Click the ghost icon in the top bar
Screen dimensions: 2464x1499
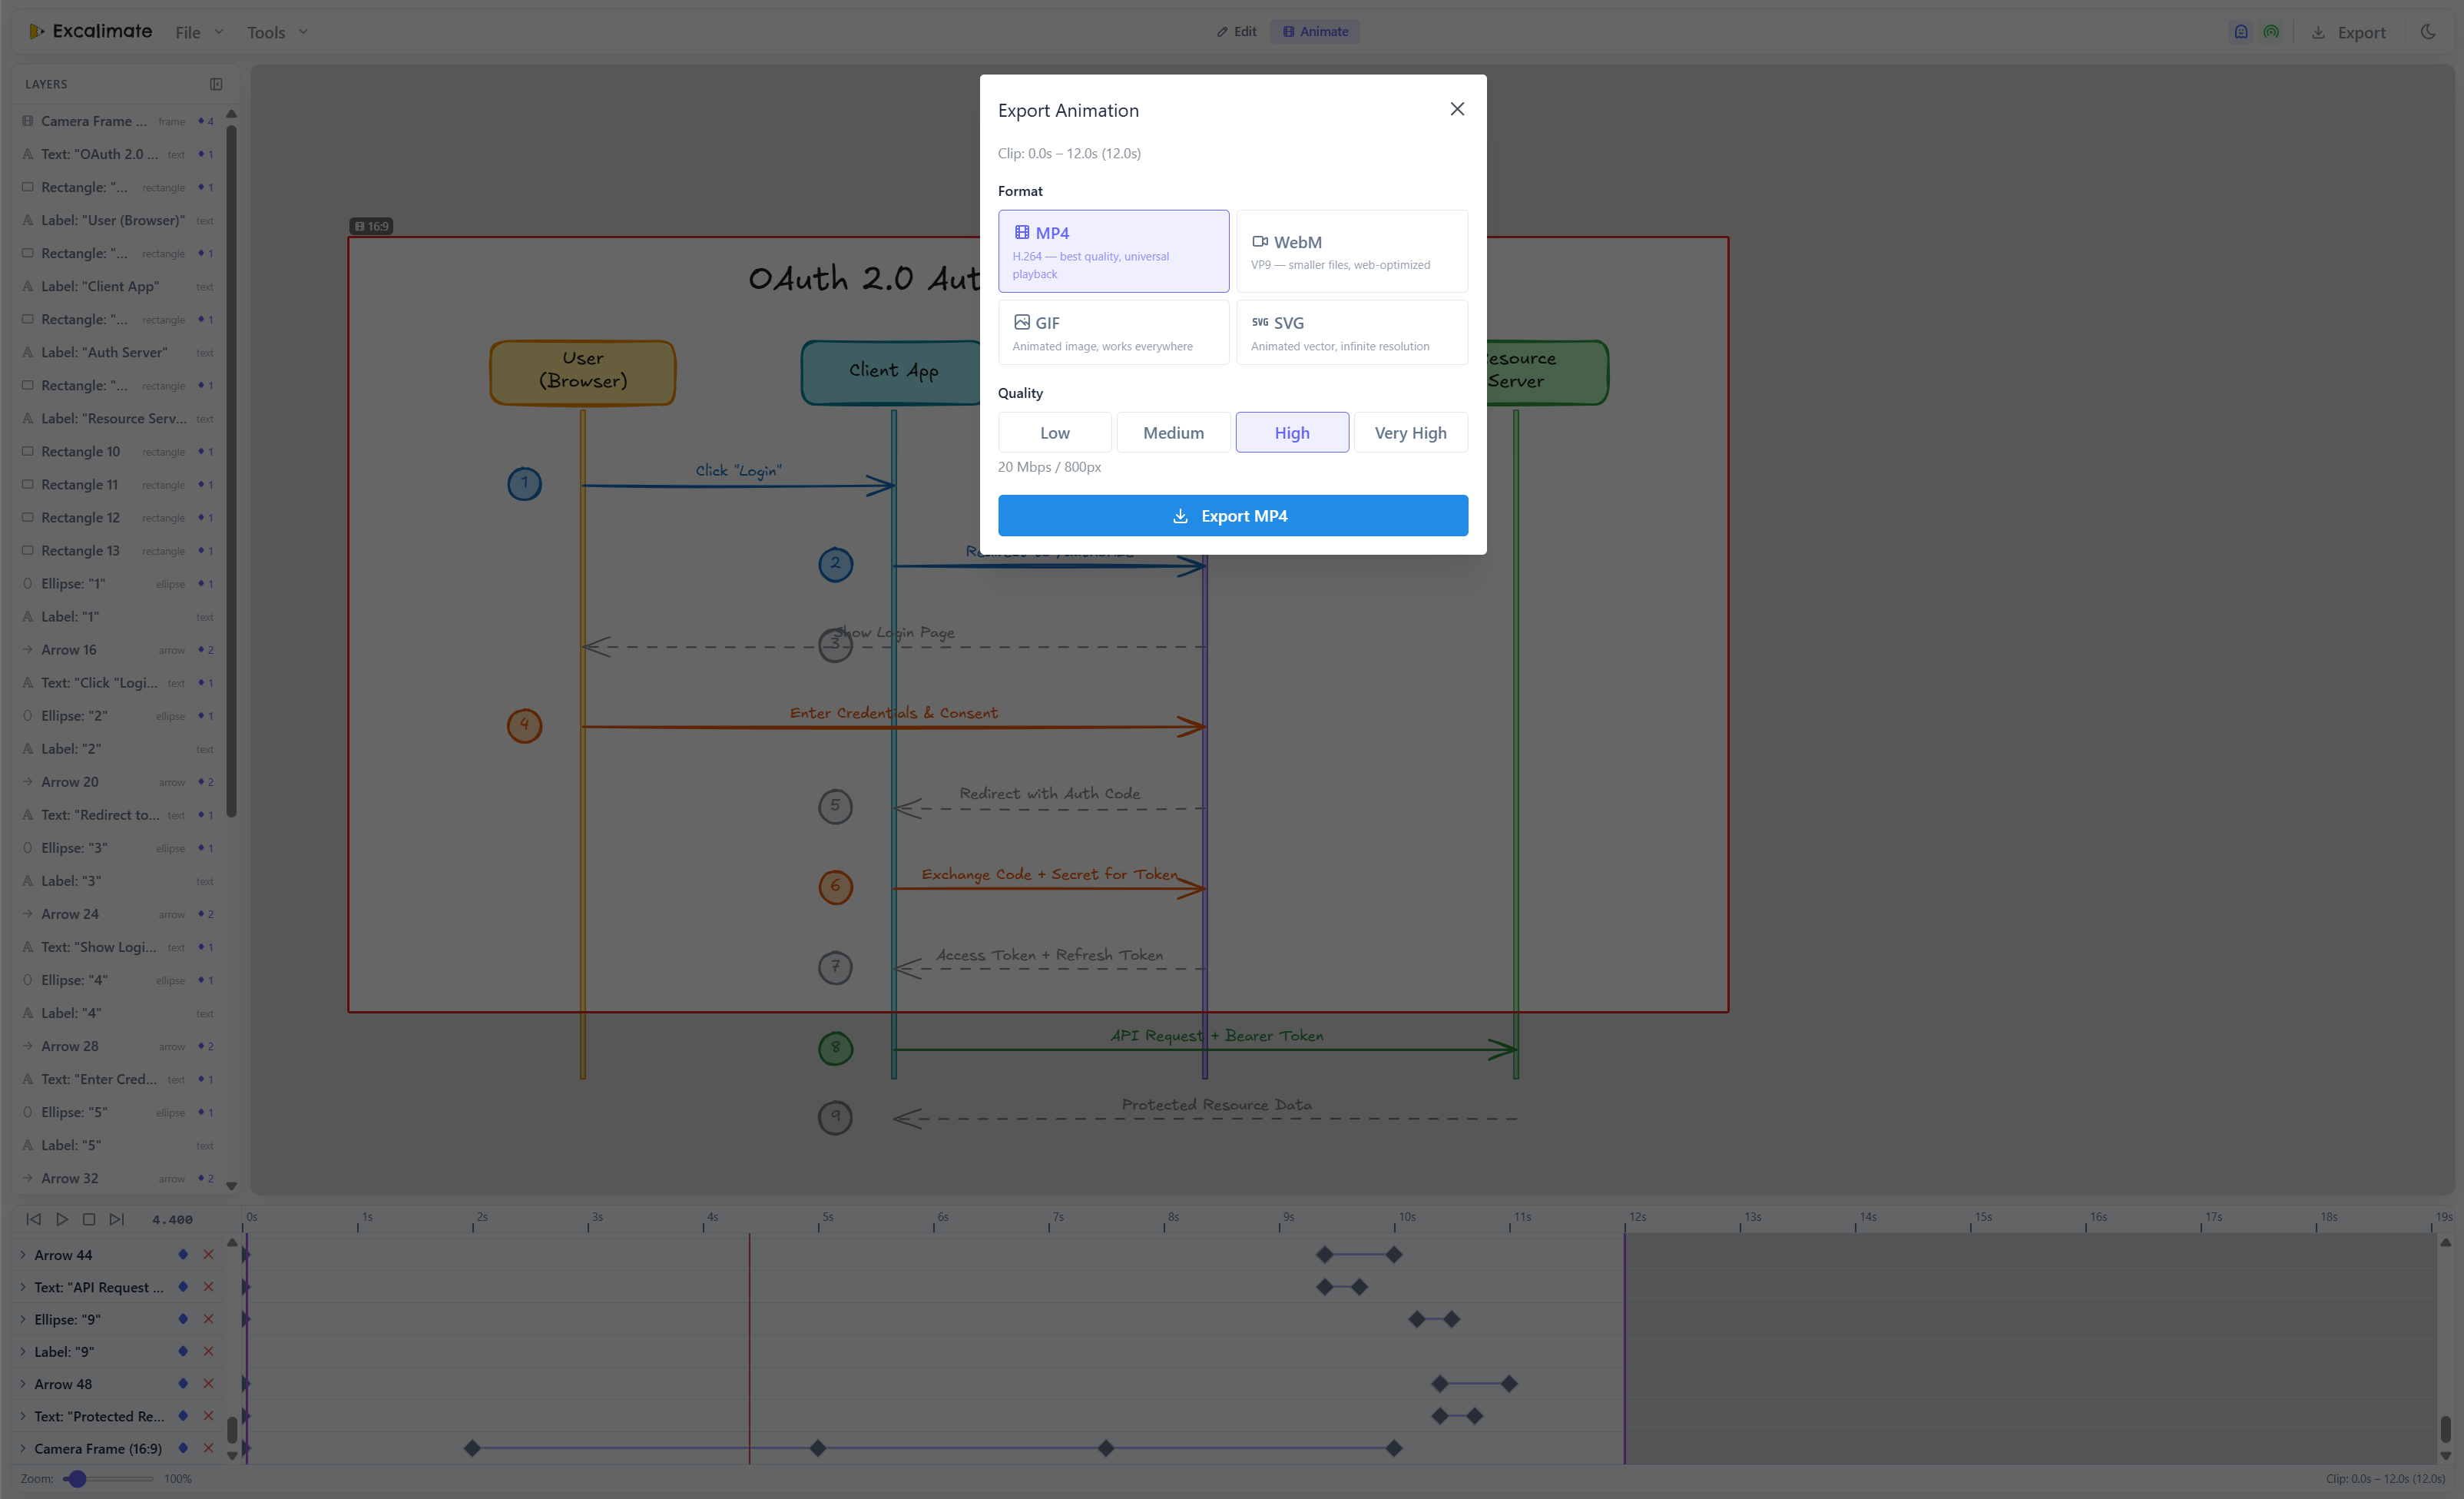(x=2241, y=32)
